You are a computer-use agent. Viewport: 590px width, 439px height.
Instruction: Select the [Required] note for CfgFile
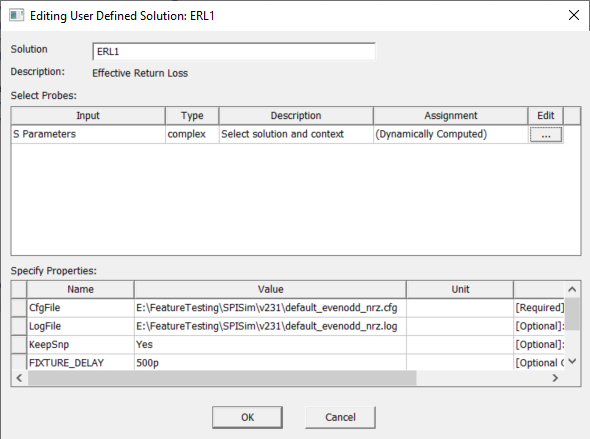[539, 308]
